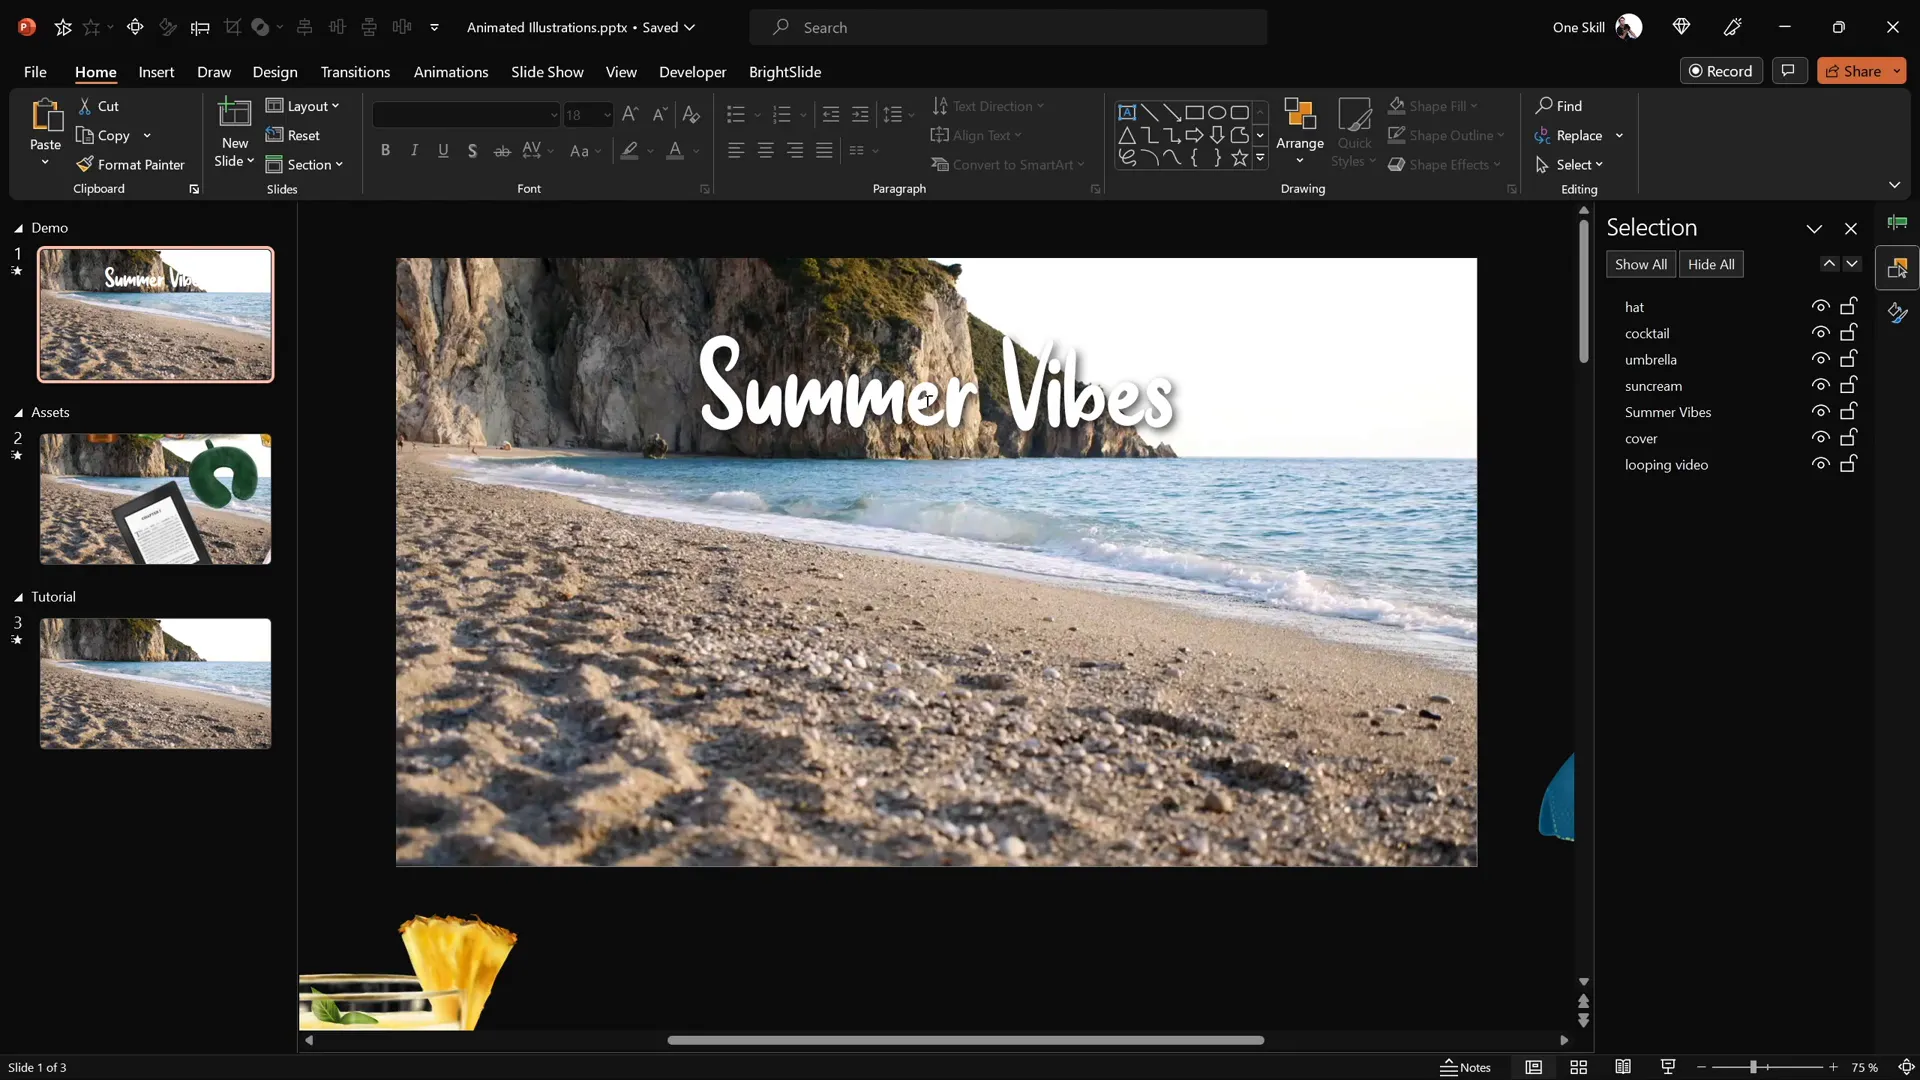Hide the Summer Vibes text object
The height and width of the screenshot is (1080, 1920).
point(1820,411)
